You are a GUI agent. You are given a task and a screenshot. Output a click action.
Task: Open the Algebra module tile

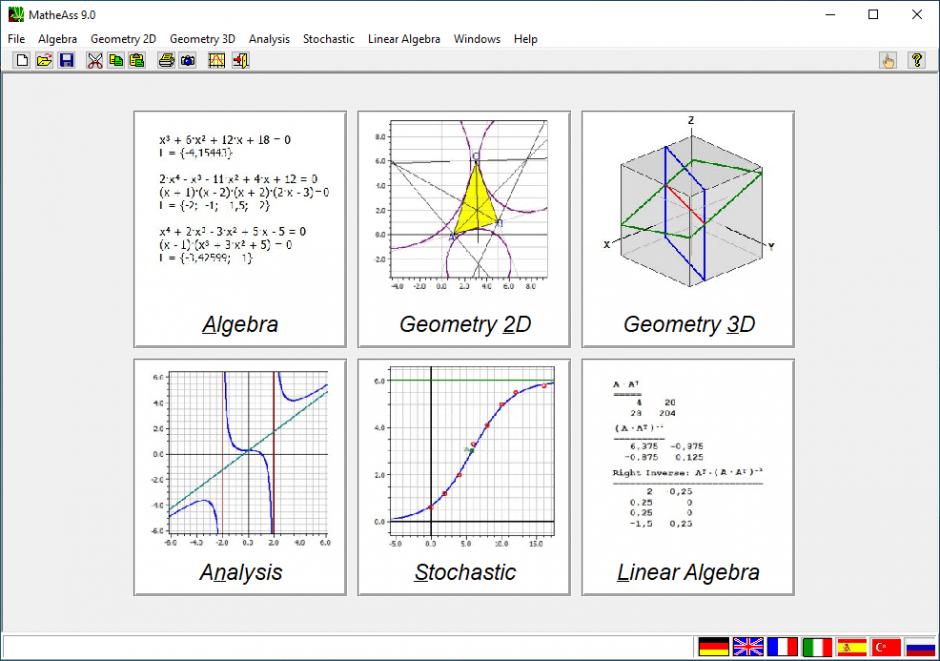[x=240, y=229]
